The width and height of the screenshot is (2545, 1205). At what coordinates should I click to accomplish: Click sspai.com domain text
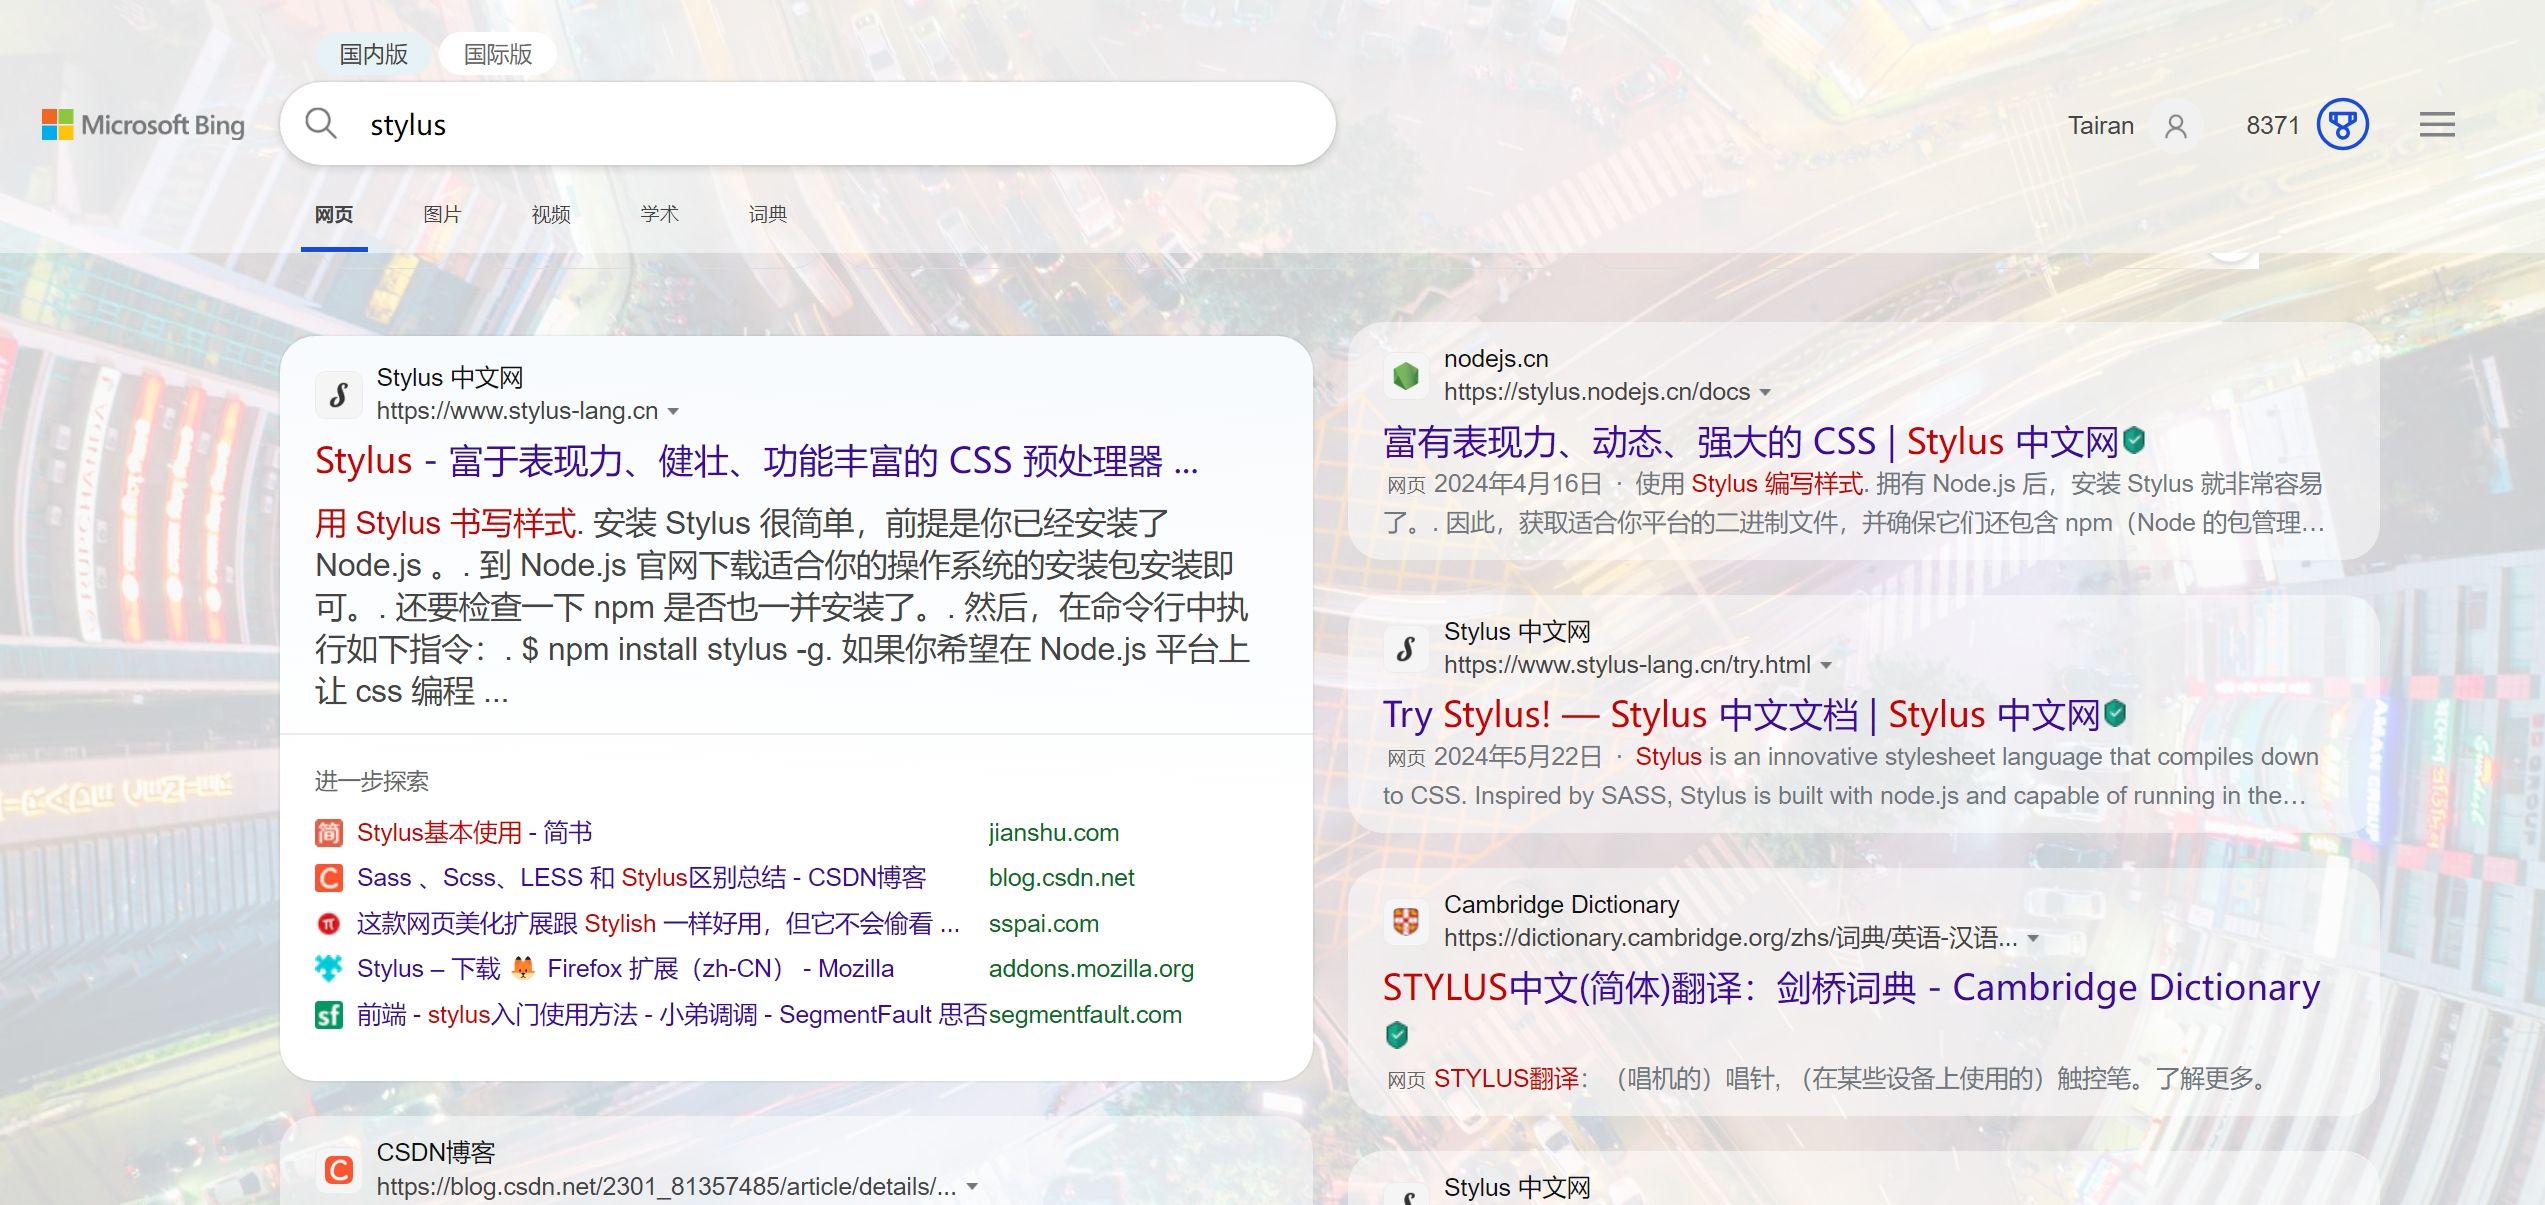click(x=1044, y=924)
